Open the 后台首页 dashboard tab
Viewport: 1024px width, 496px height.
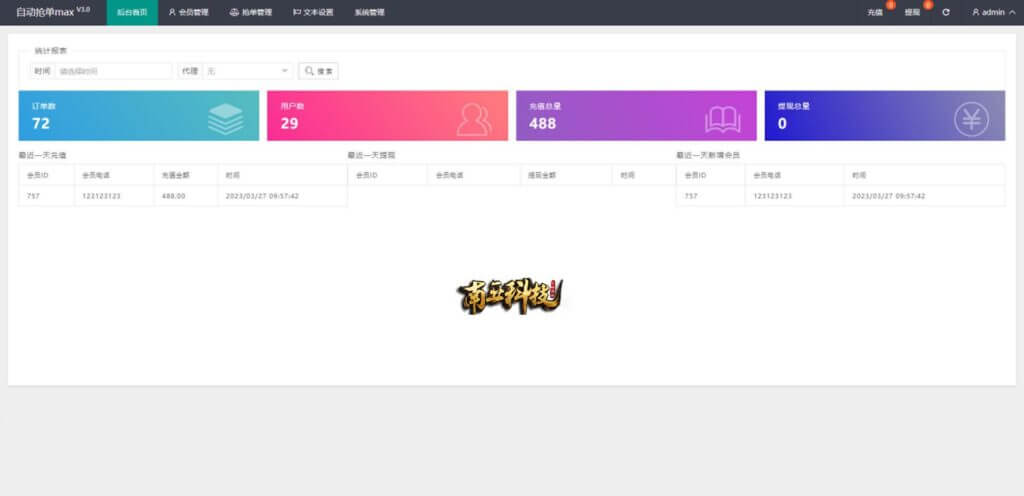pos(132,12)
